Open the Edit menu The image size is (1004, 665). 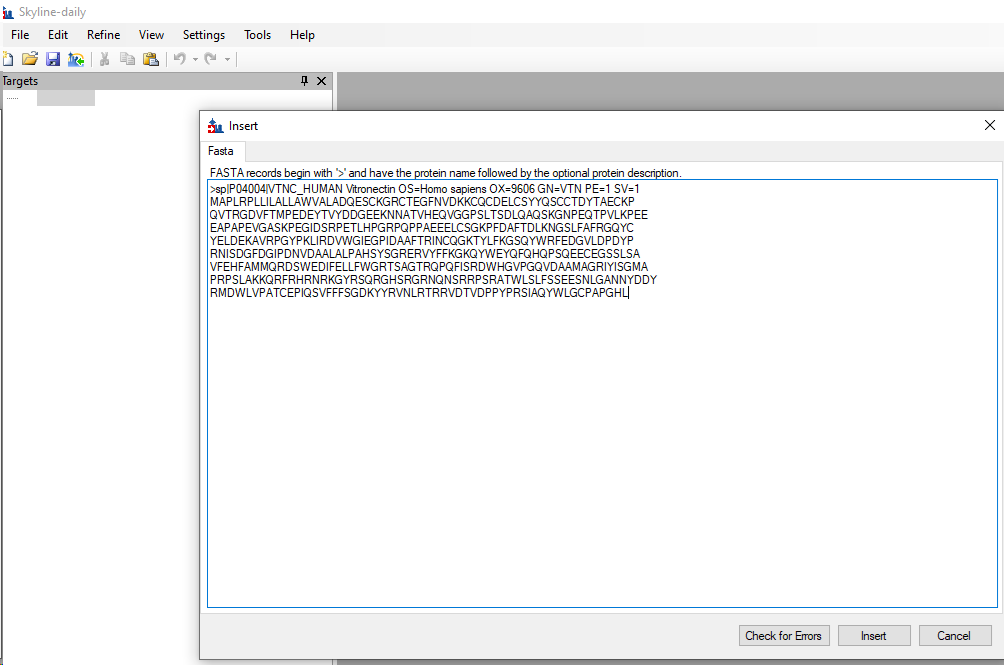coord(58,35)
